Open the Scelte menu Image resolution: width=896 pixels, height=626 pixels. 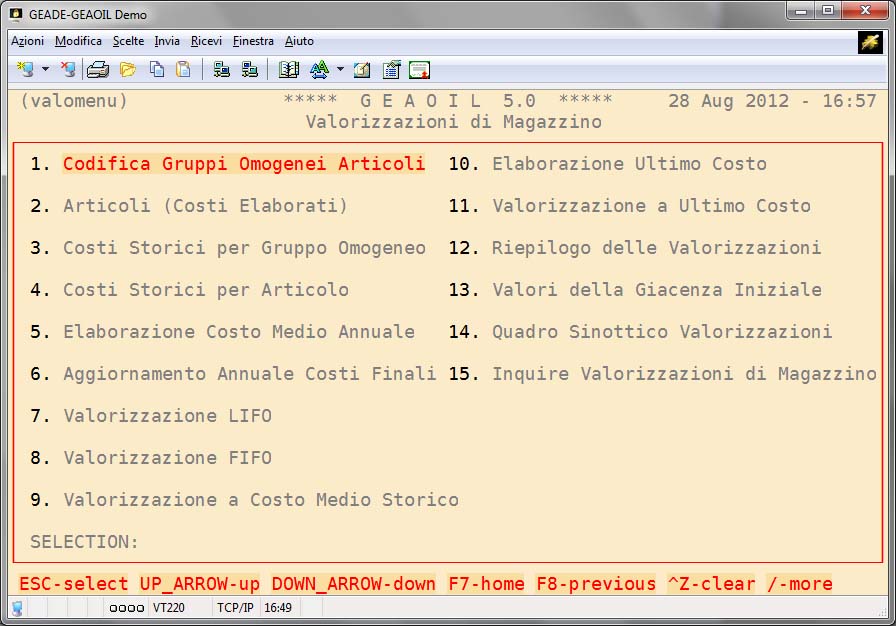(x=128, y=41)
